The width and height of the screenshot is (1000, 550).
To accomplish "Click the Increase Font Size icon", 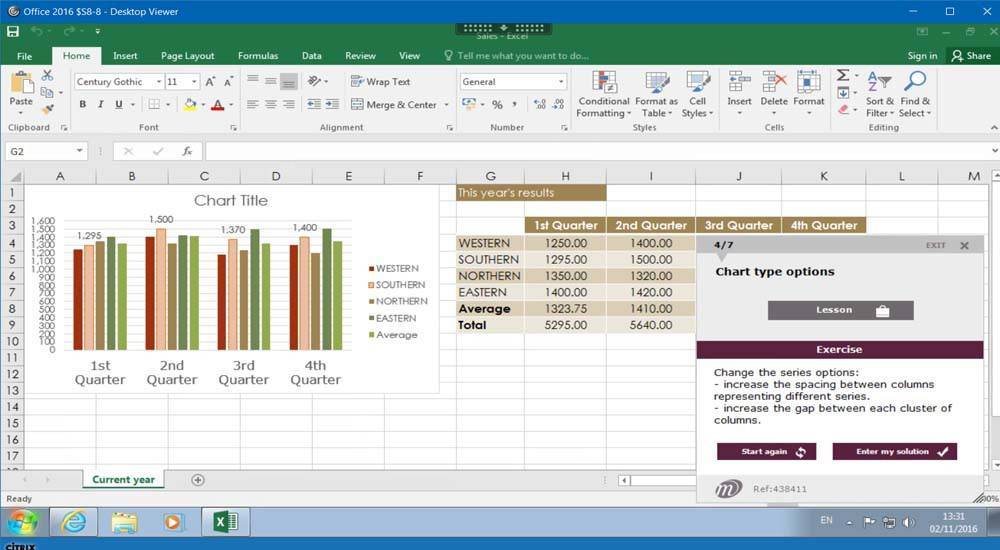I will tap(211, 82).
